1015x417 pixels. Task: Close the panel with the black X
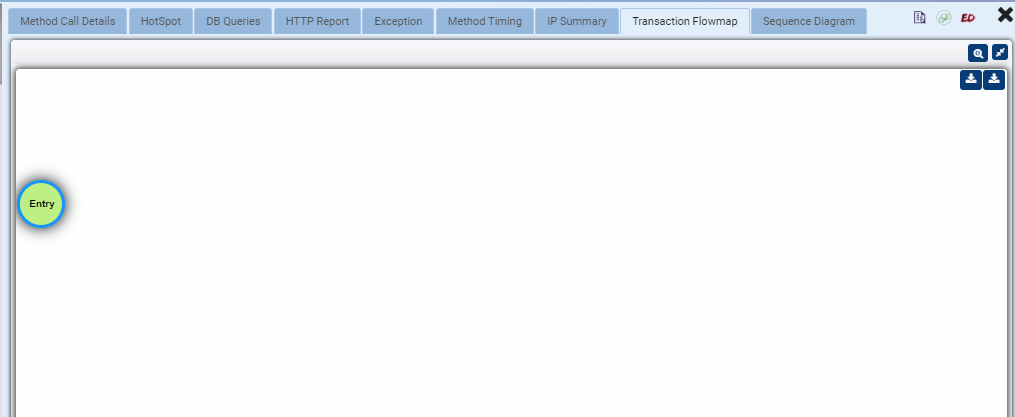(x=1005, y=15)
